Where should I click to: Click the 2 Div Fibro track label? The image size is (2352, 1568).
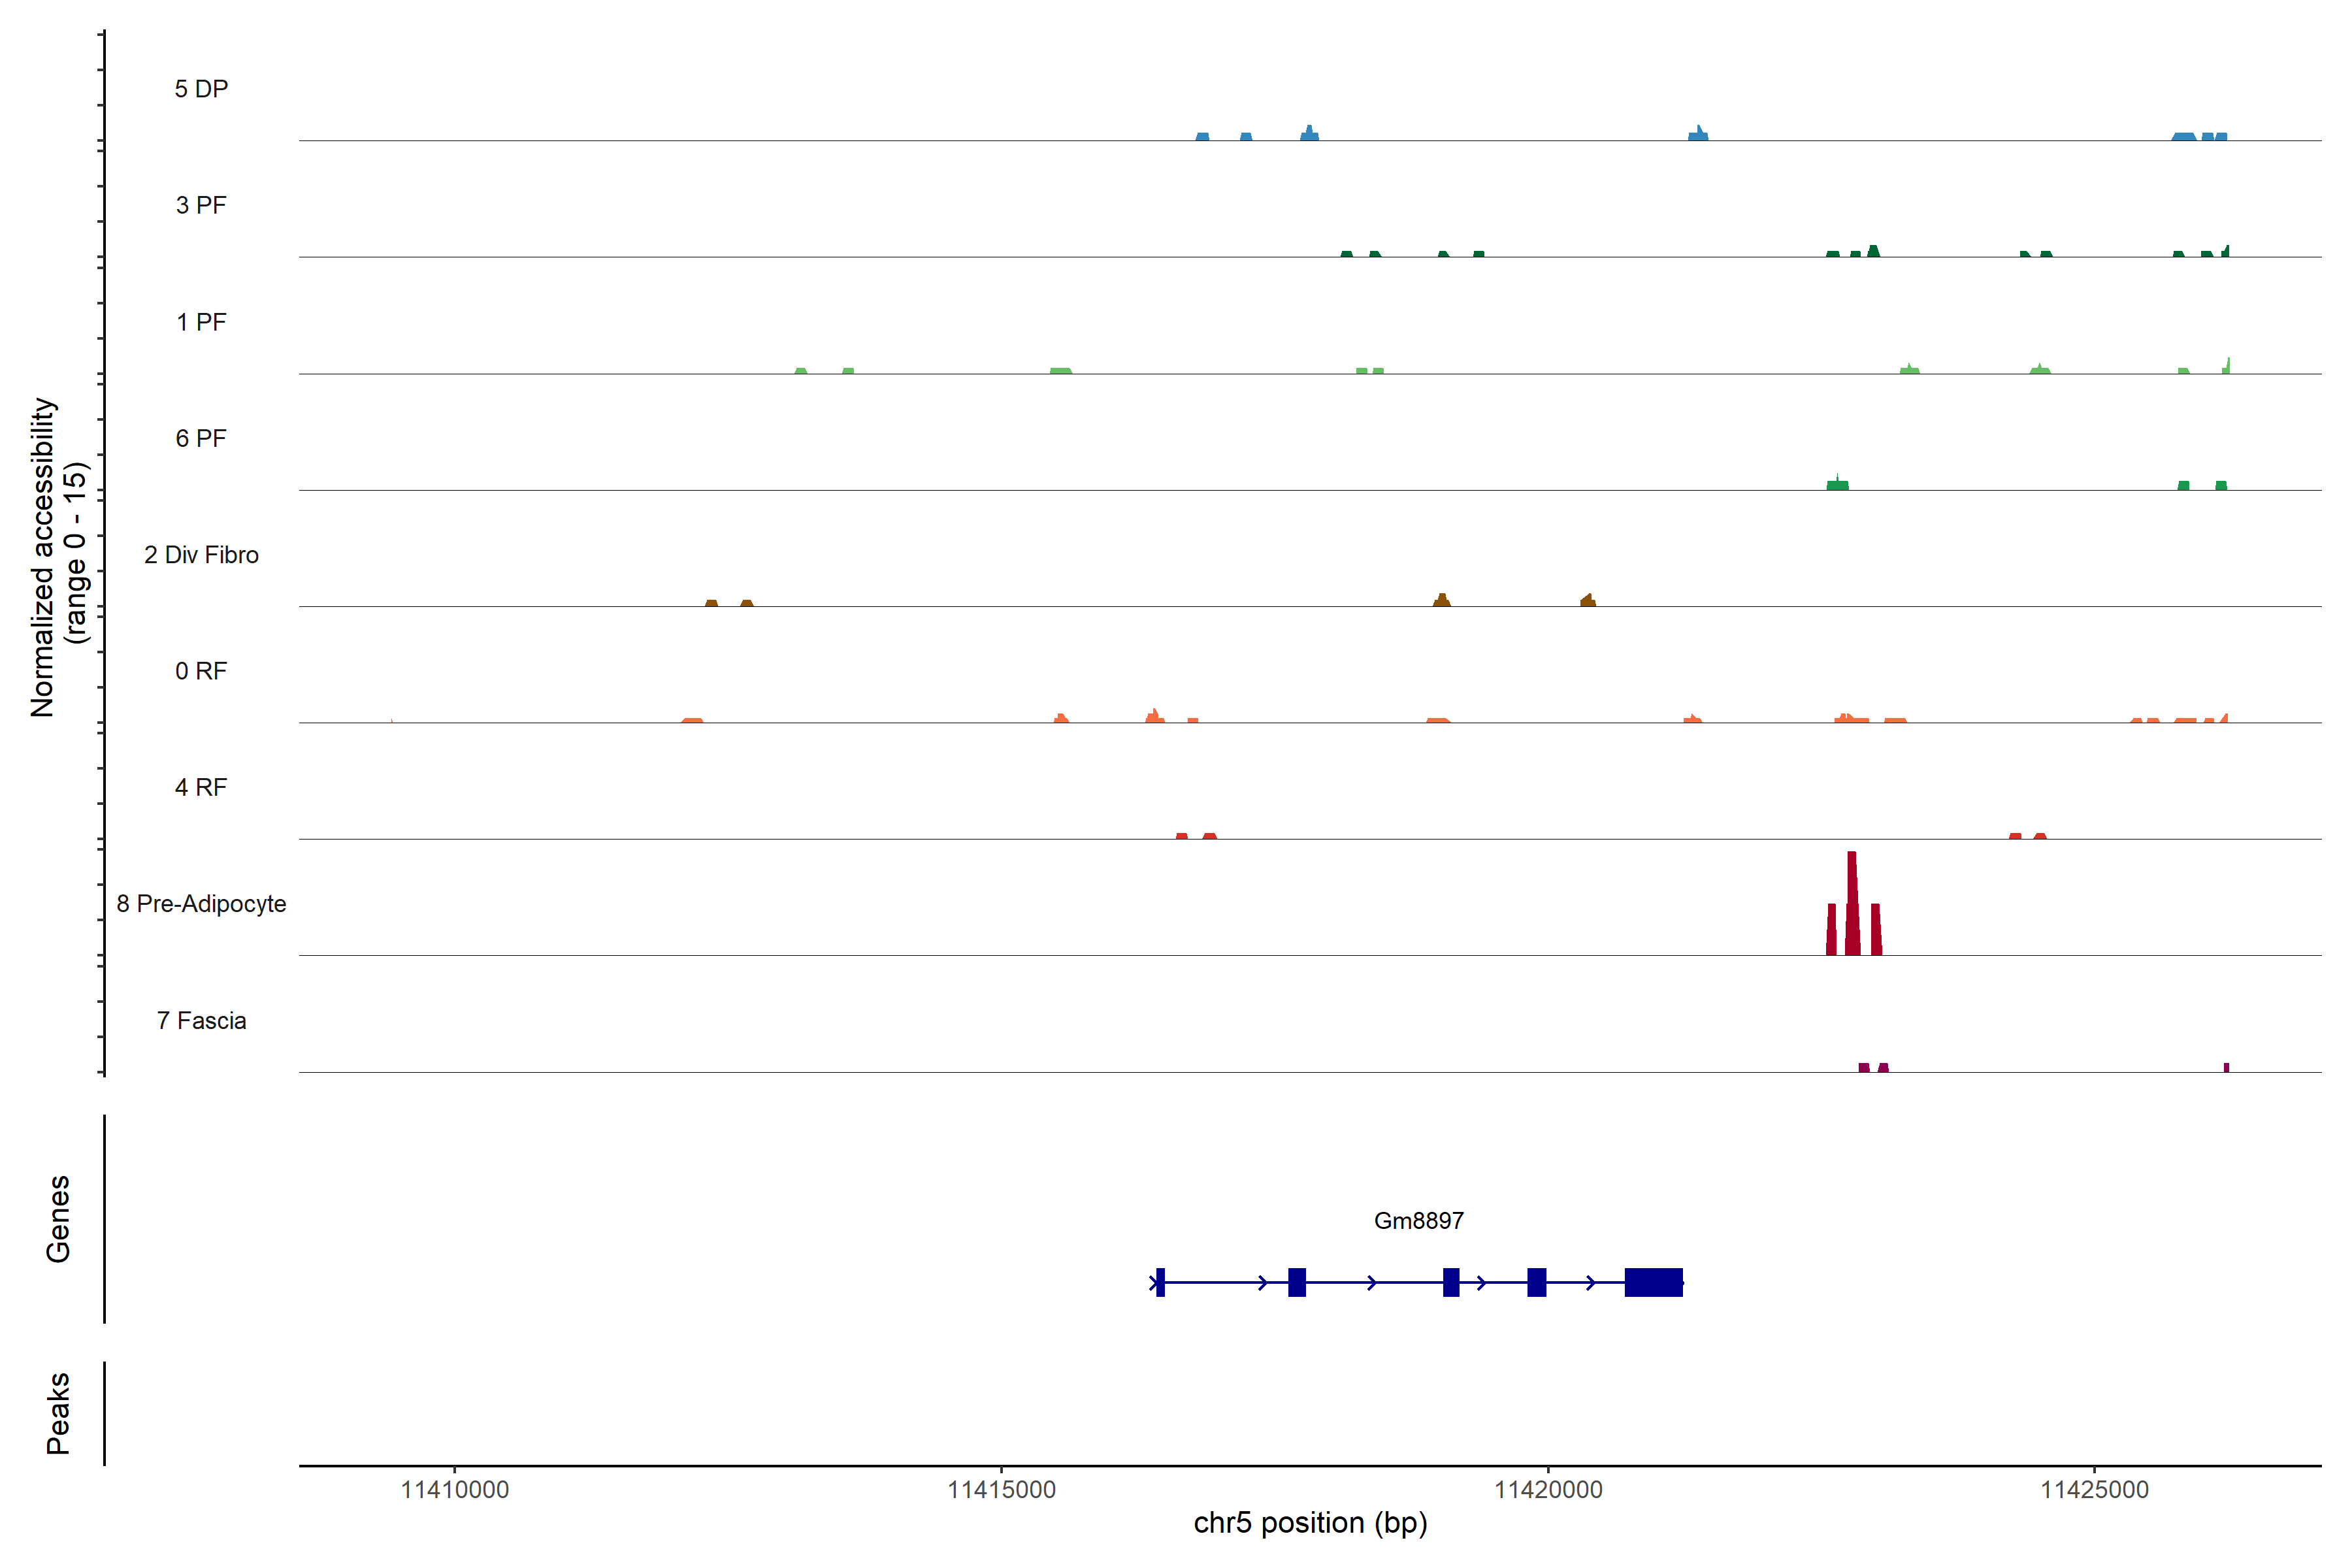201,555
